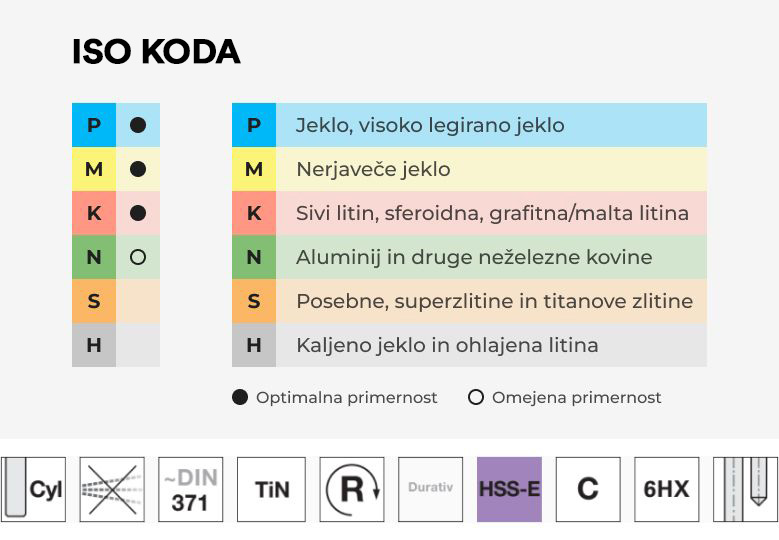Click the orange S swatch in legend
The width and height of the screenshot is (779, 540).
pos(254,301)
